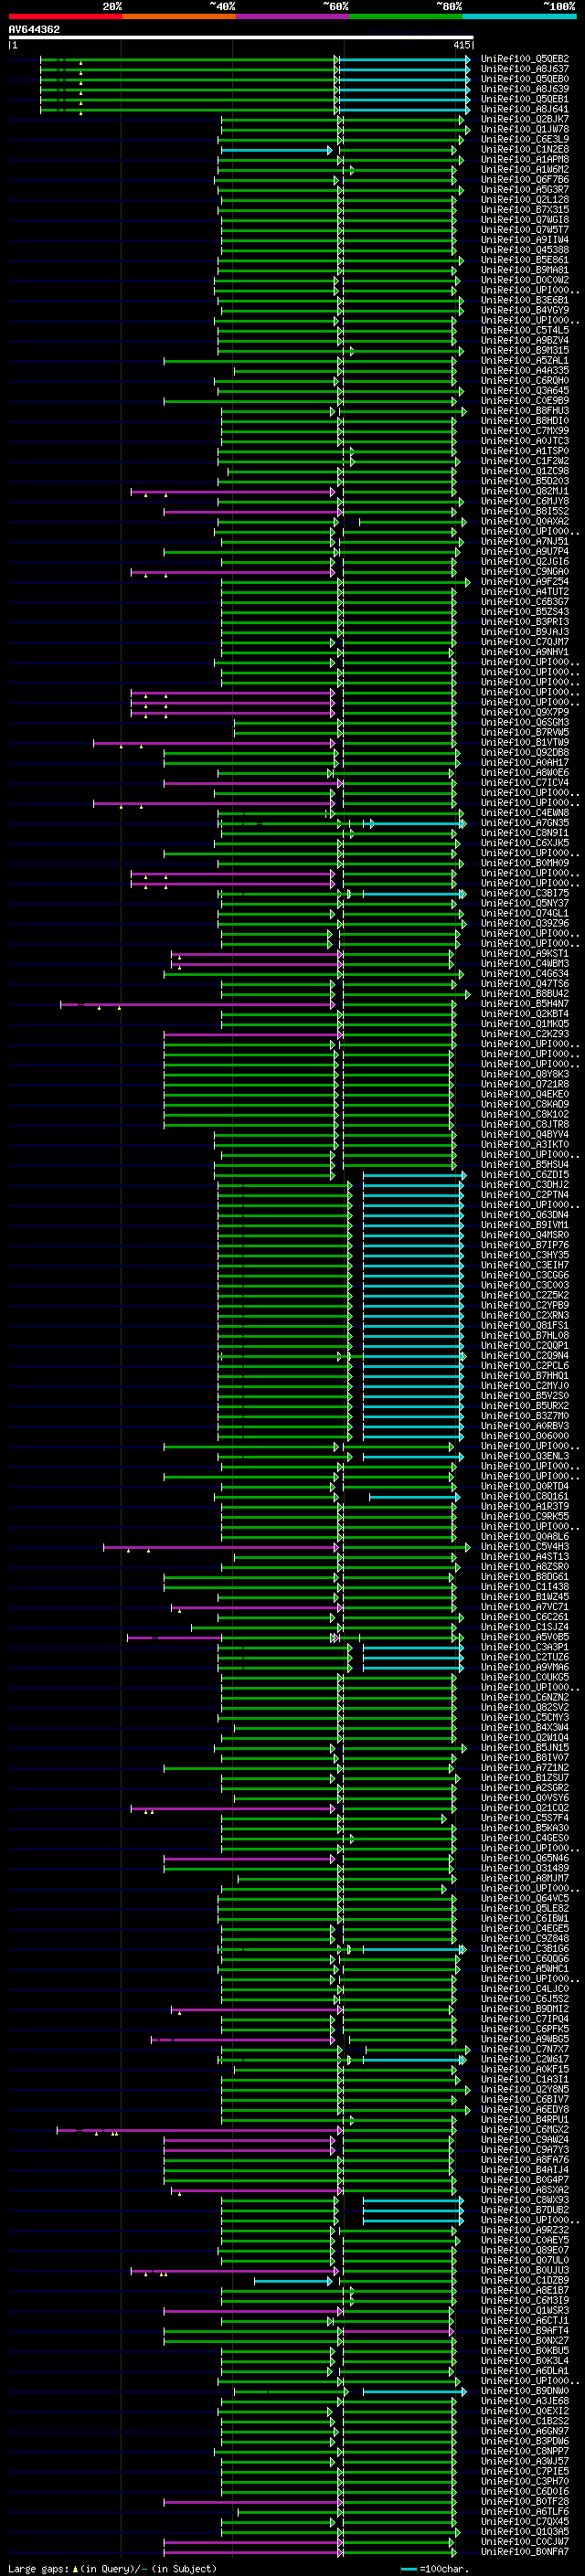Pick the UniRef100_B4VGY9 row label
Viewport: 585px width, 2576px height.
point(525,310)
